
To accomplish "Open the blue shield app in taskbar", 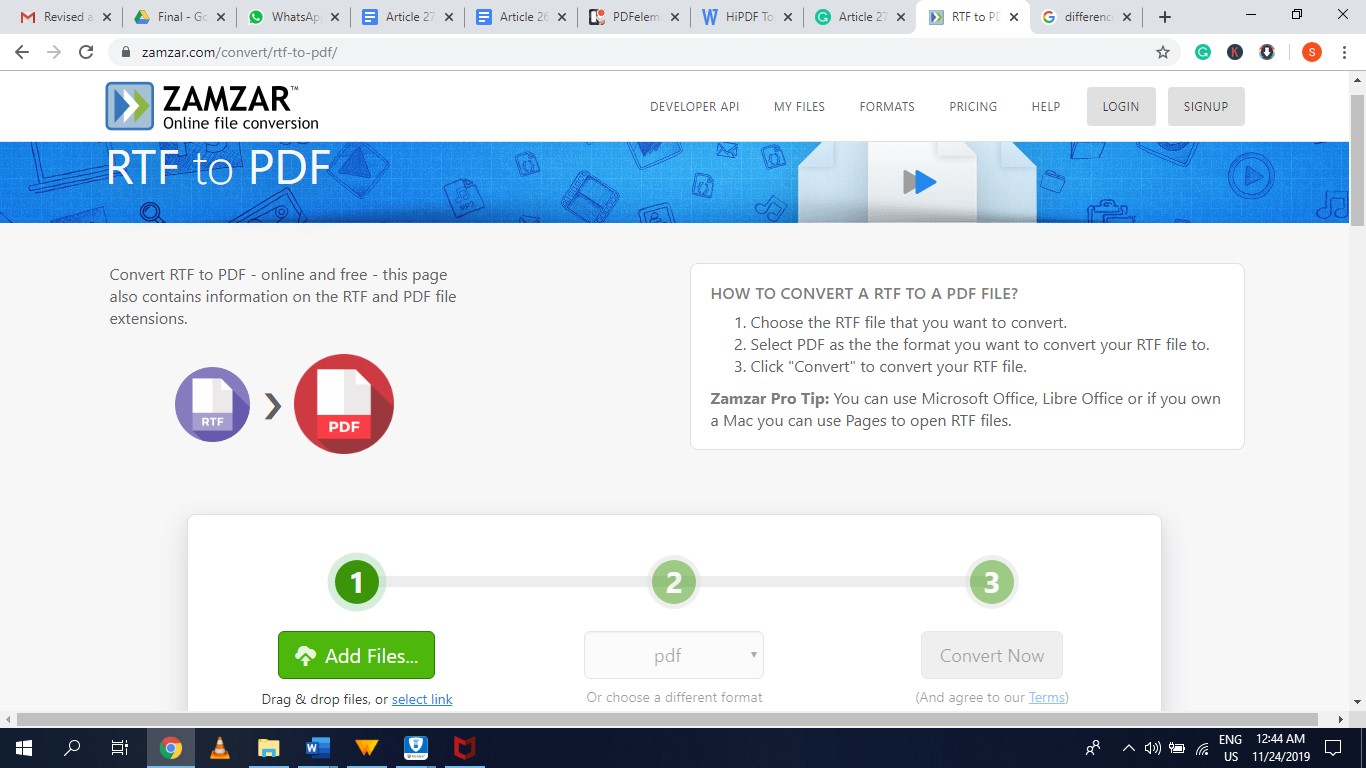I will point(416,747).
